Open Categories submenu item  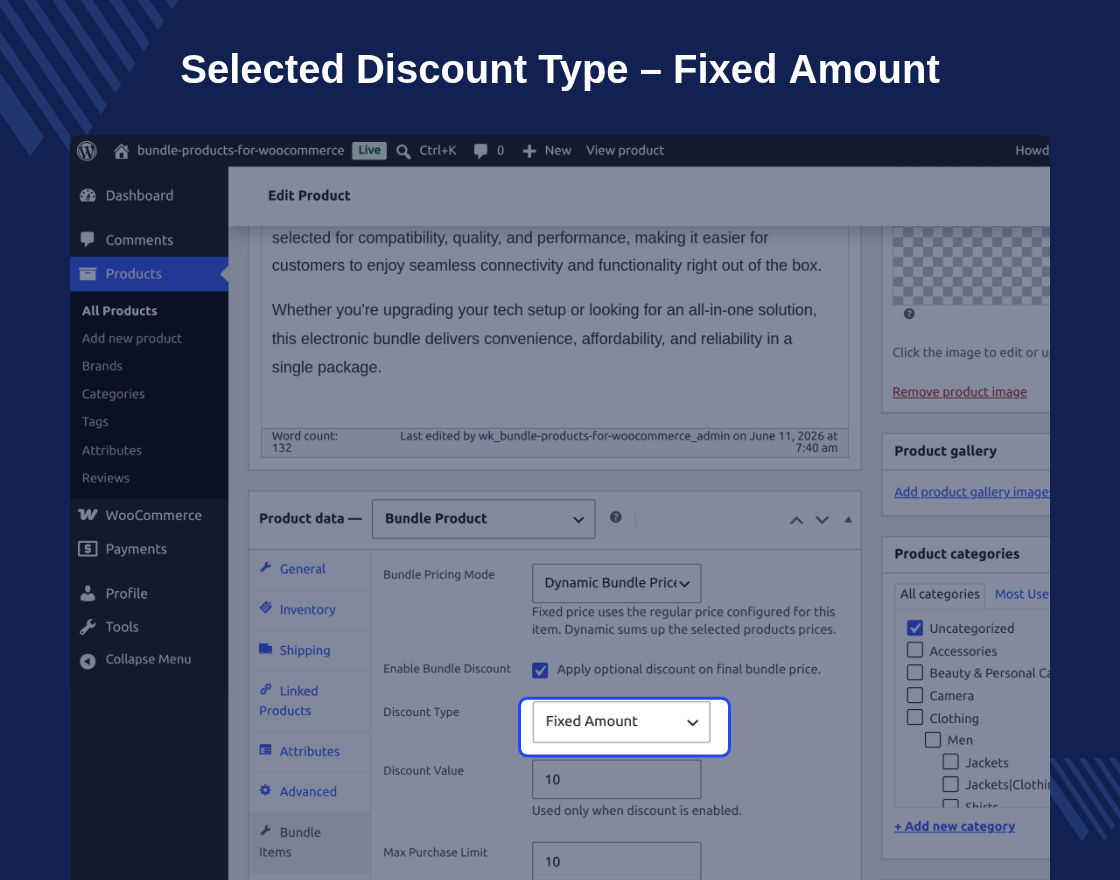pos(113,394)
